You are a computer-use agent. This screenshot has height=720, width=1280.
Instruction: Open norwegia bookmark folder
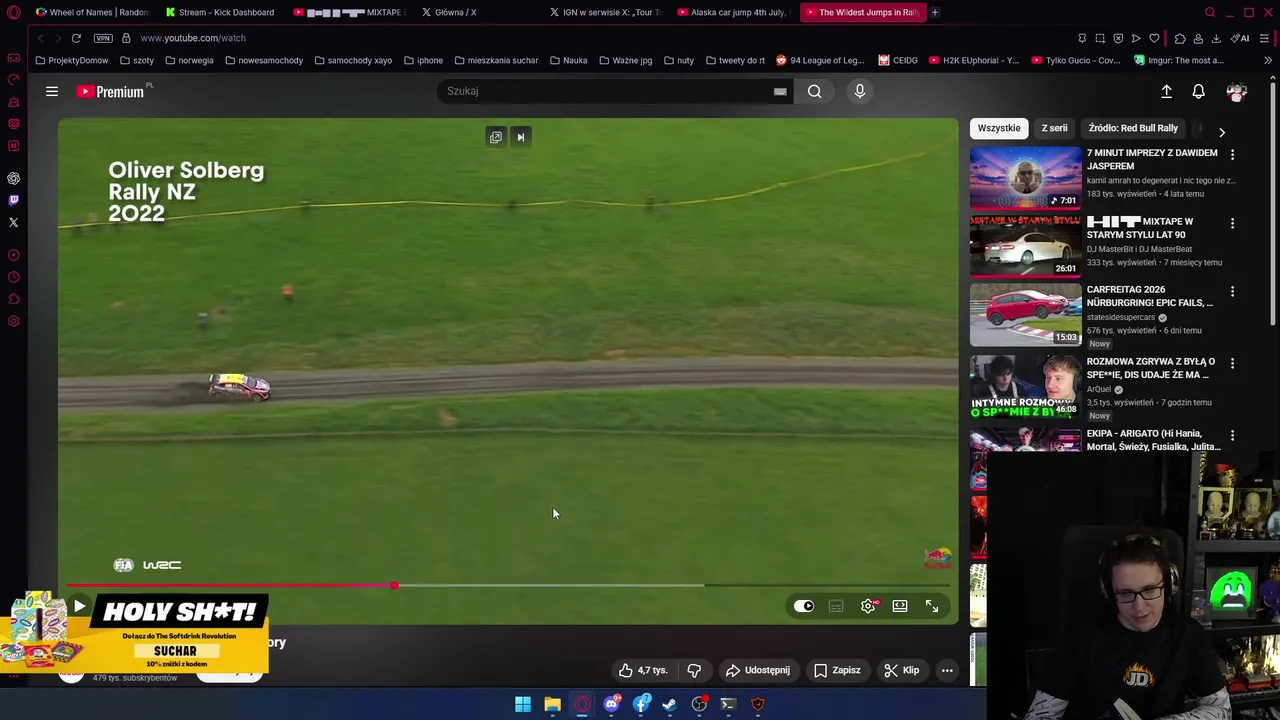(189, 60)
